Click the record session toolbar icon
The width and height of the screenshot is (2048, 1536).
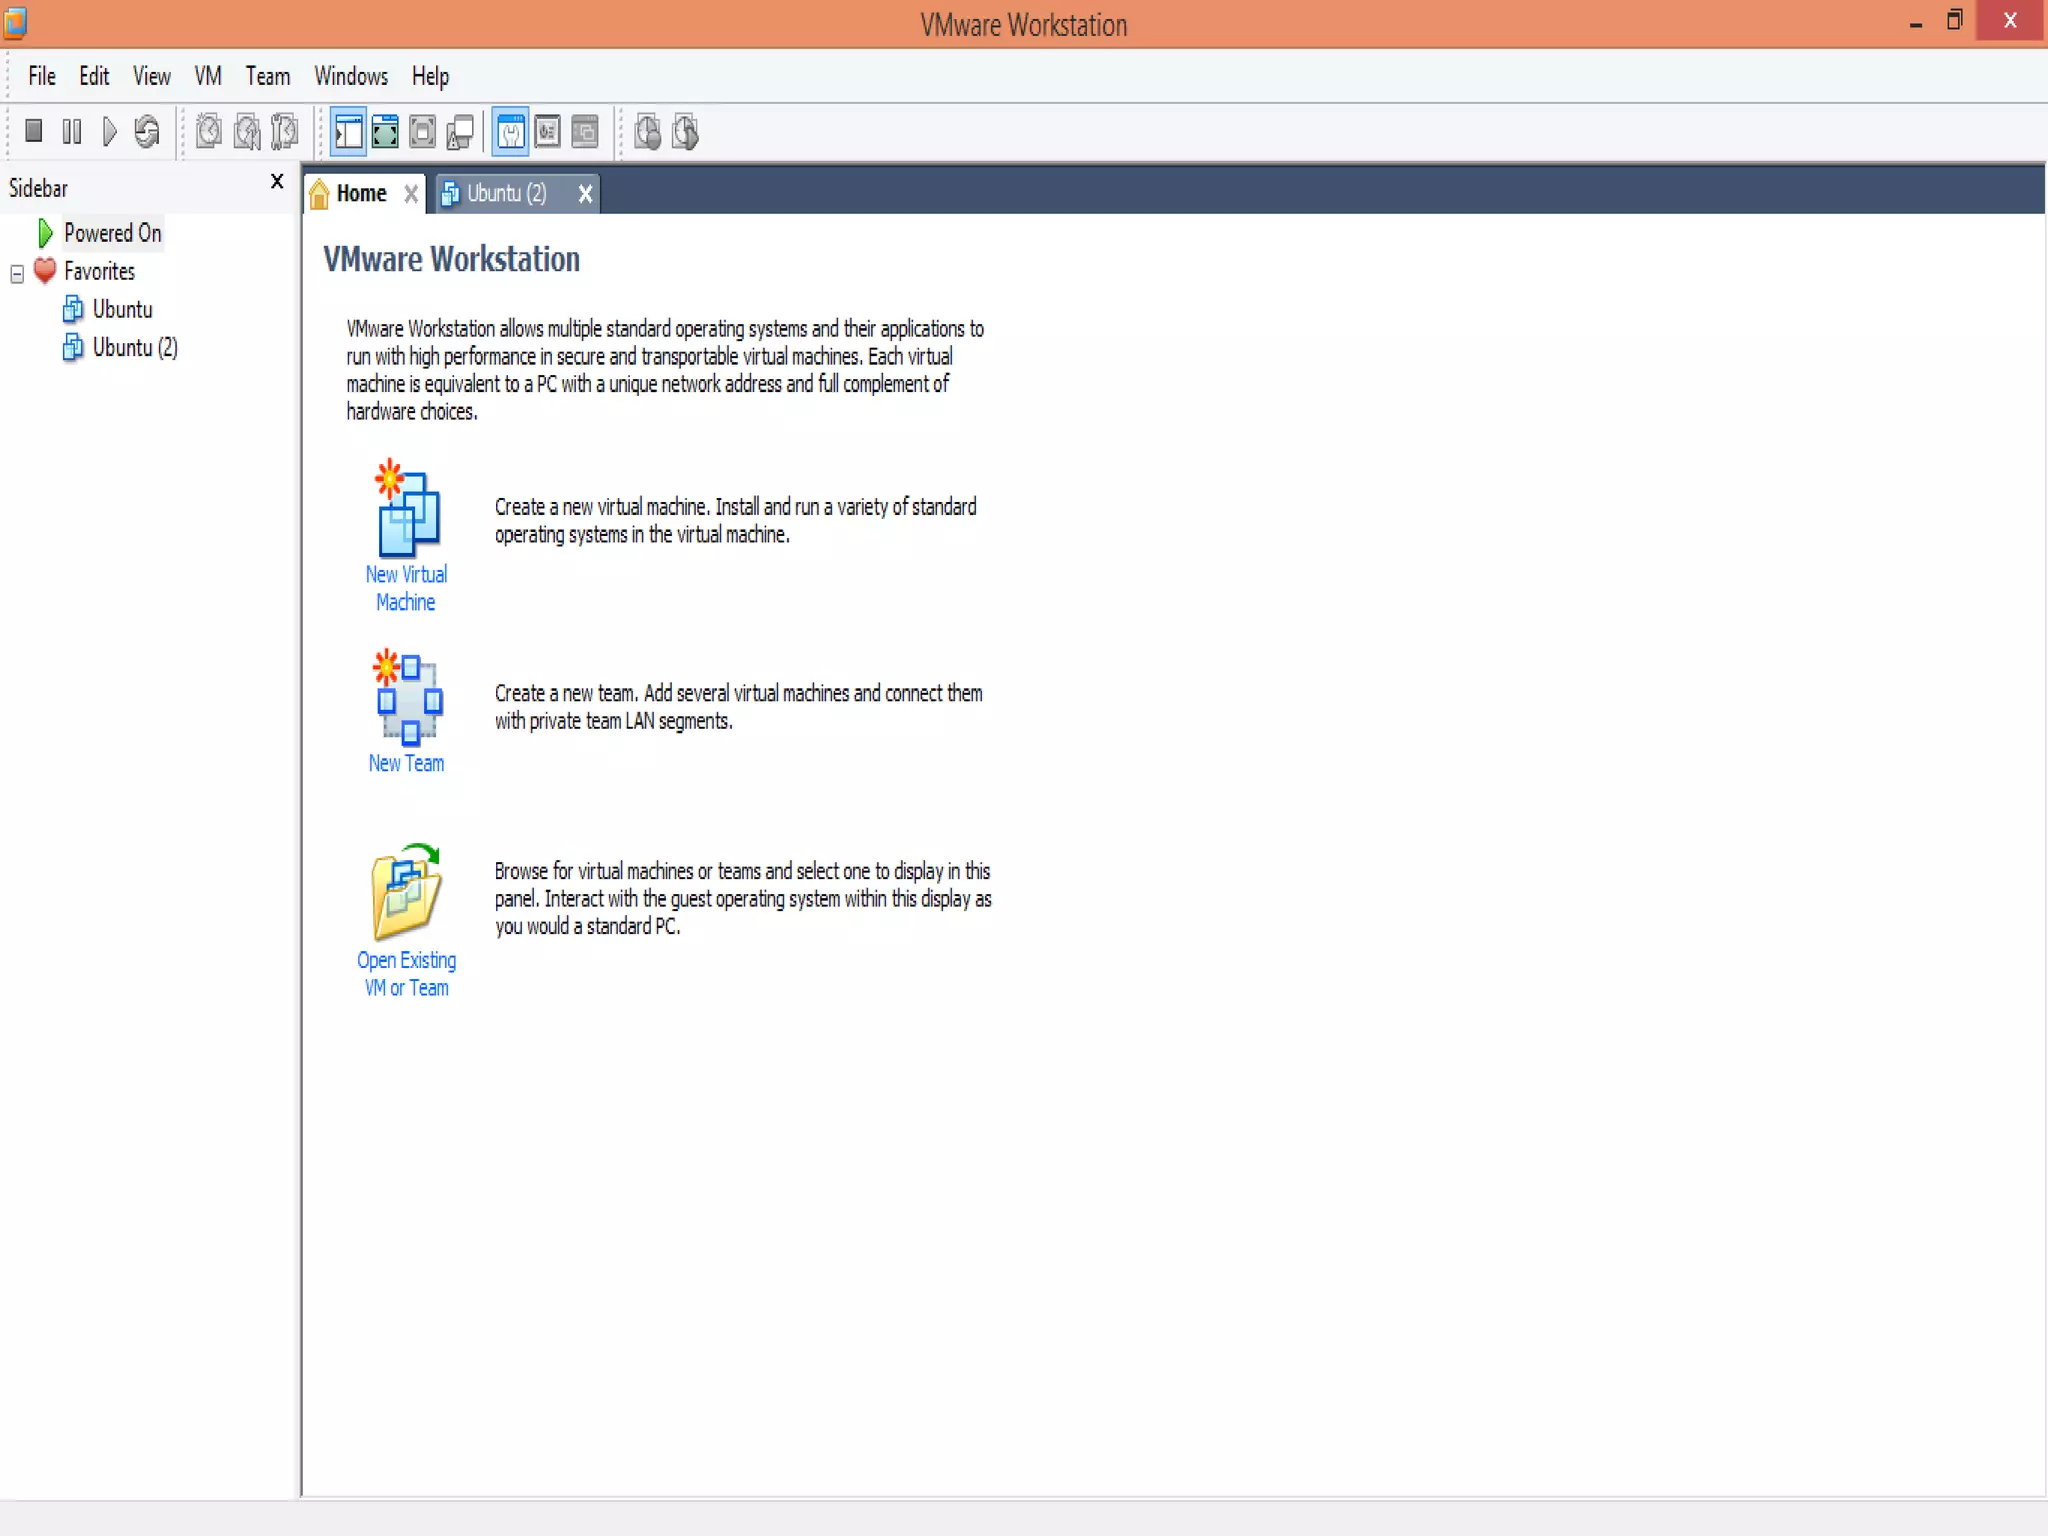[648, 131]
